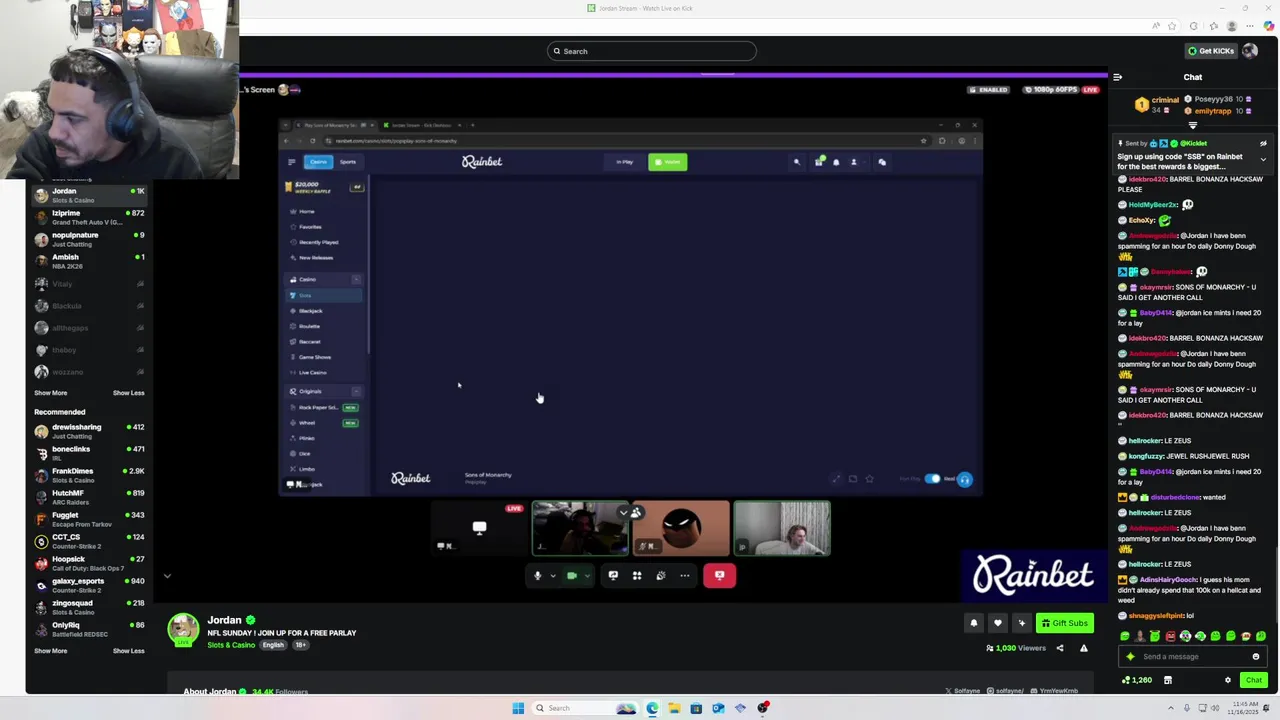
Task: Select the cartoon avatar participant tile
Action: click(681, 528)
